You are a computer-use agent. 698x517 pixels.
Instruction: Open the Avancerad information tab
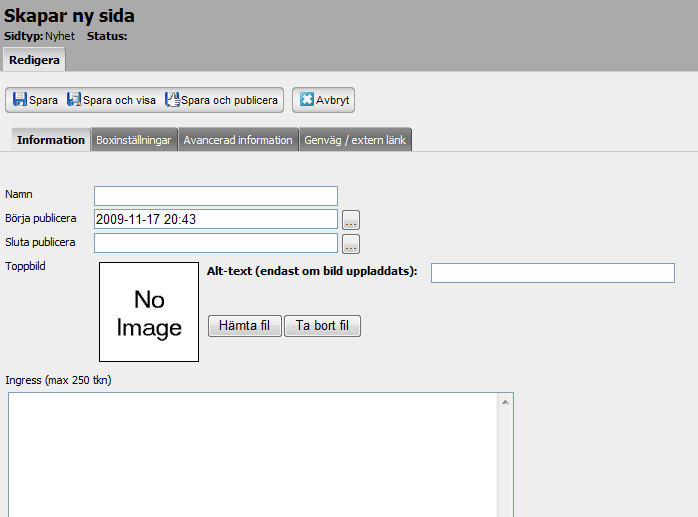tap(238, 140)
